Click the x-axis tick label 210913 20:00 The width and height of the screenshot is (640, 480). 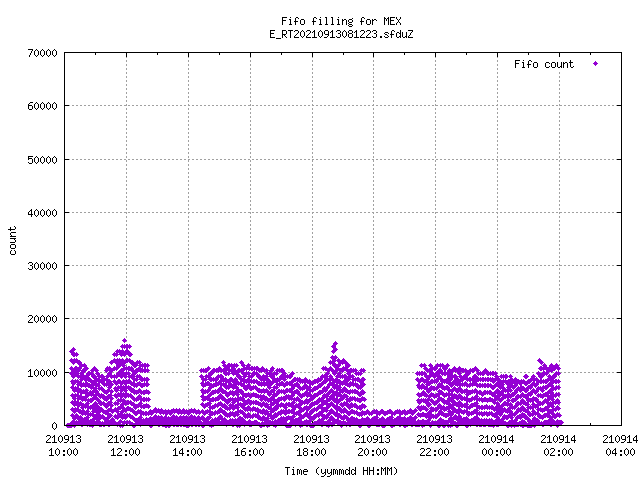pyautogui.click(x=372, y=445)
